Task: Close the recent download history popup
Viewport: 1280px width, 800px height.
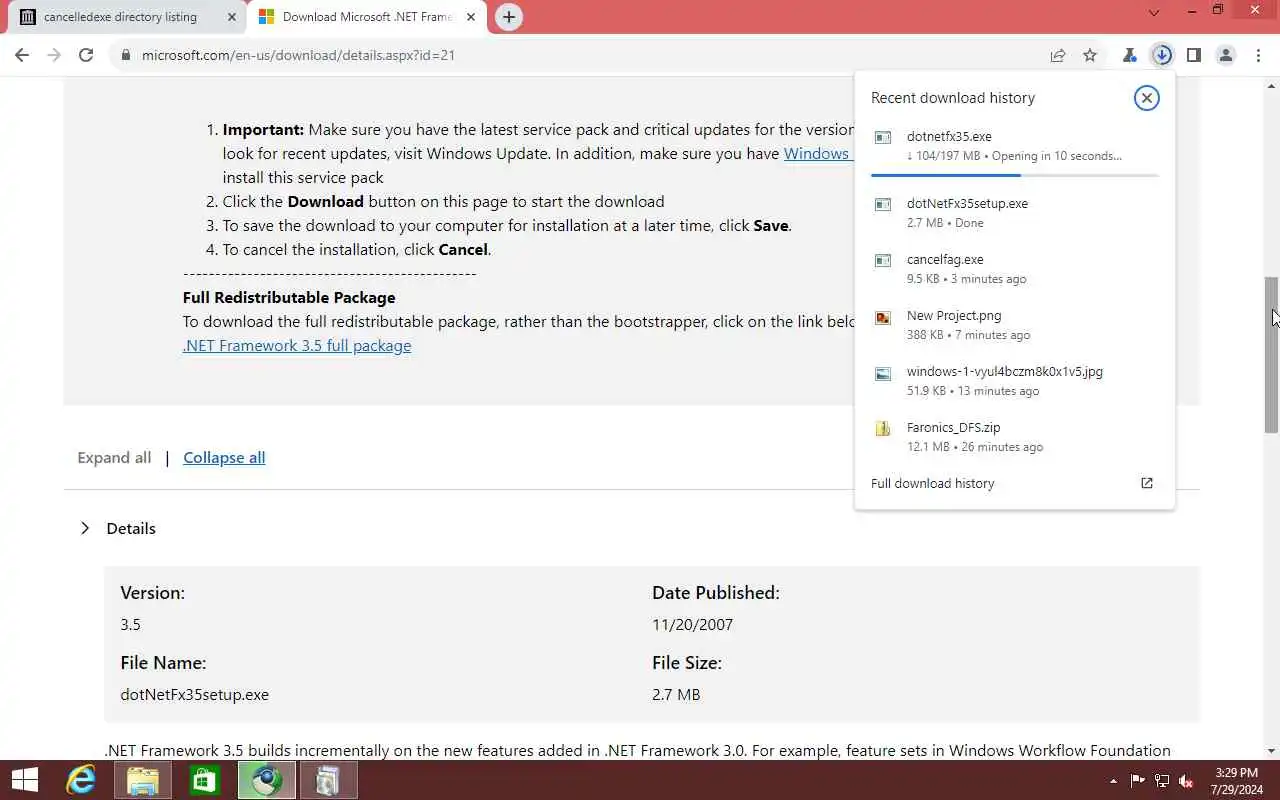Action: point(1147,97)
